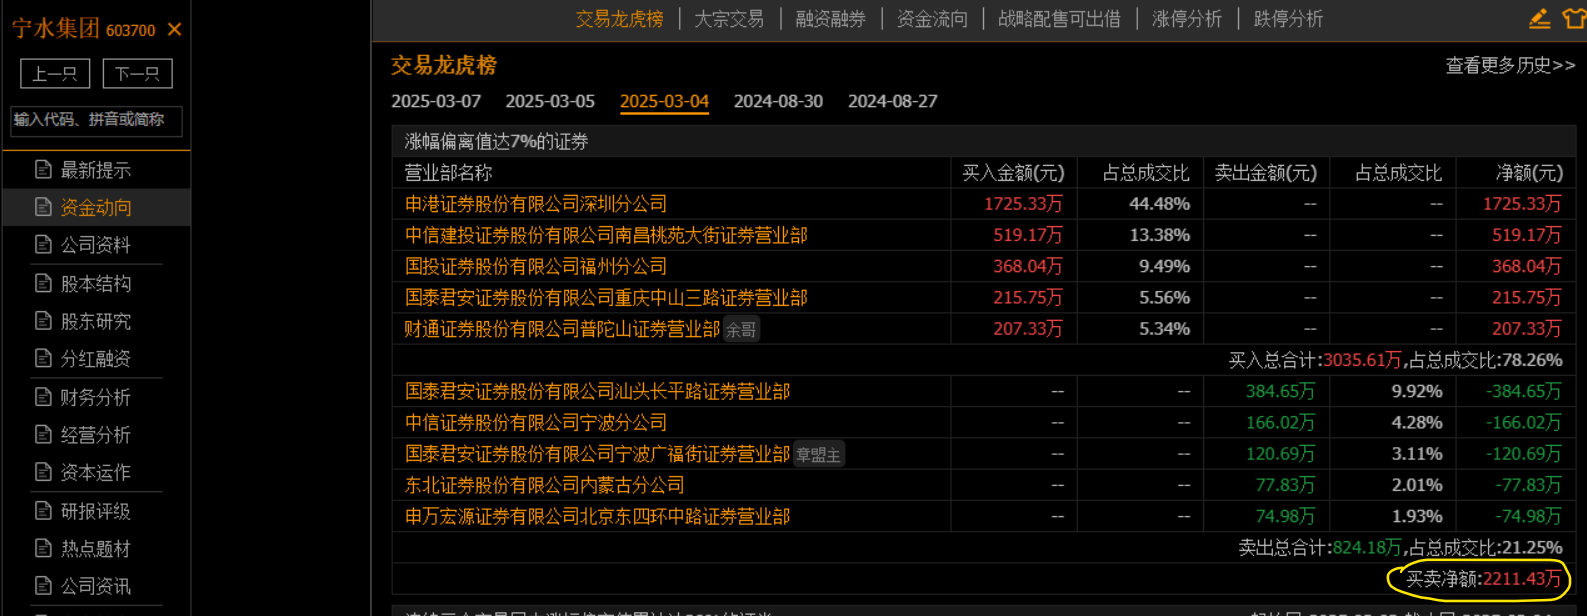The width and height of the screenshot is (1587, 616).
Task: Open 财通证券普陀山证券营业部 link
Action: tap(562, 329)
